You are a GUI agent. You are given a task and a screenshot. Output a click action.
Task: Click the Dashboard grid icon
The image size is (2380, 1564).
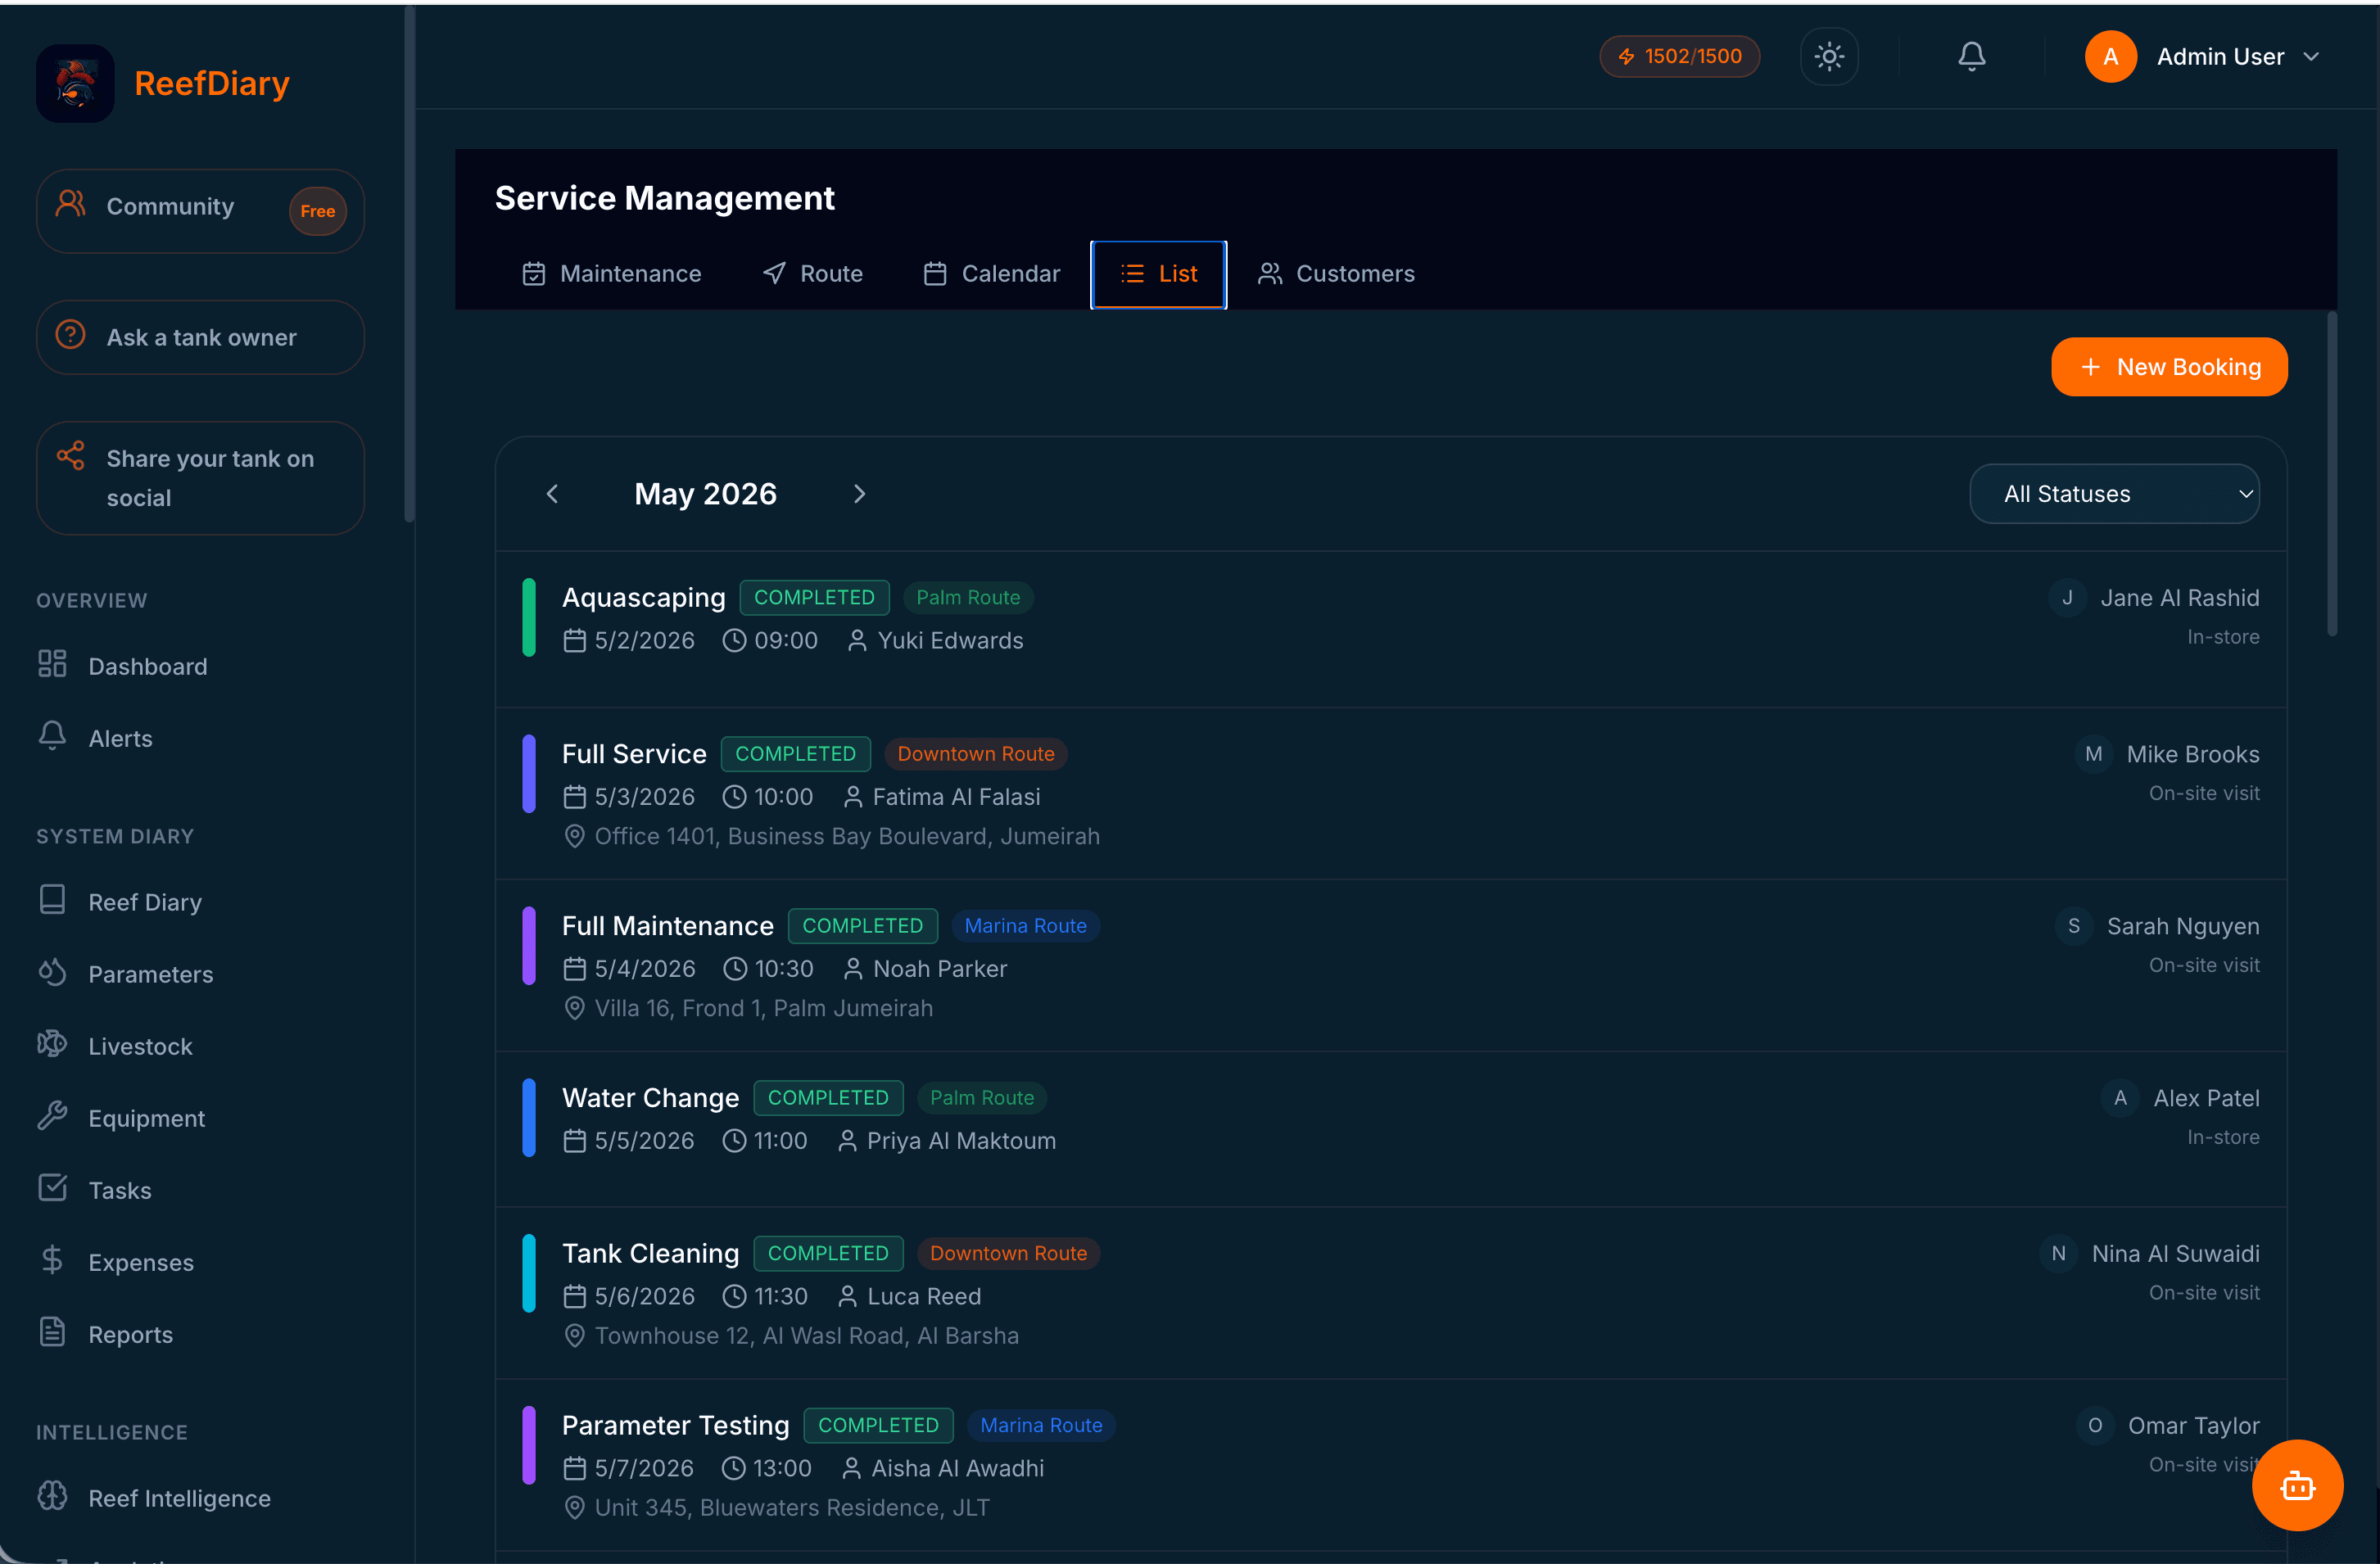coord(52,663)
